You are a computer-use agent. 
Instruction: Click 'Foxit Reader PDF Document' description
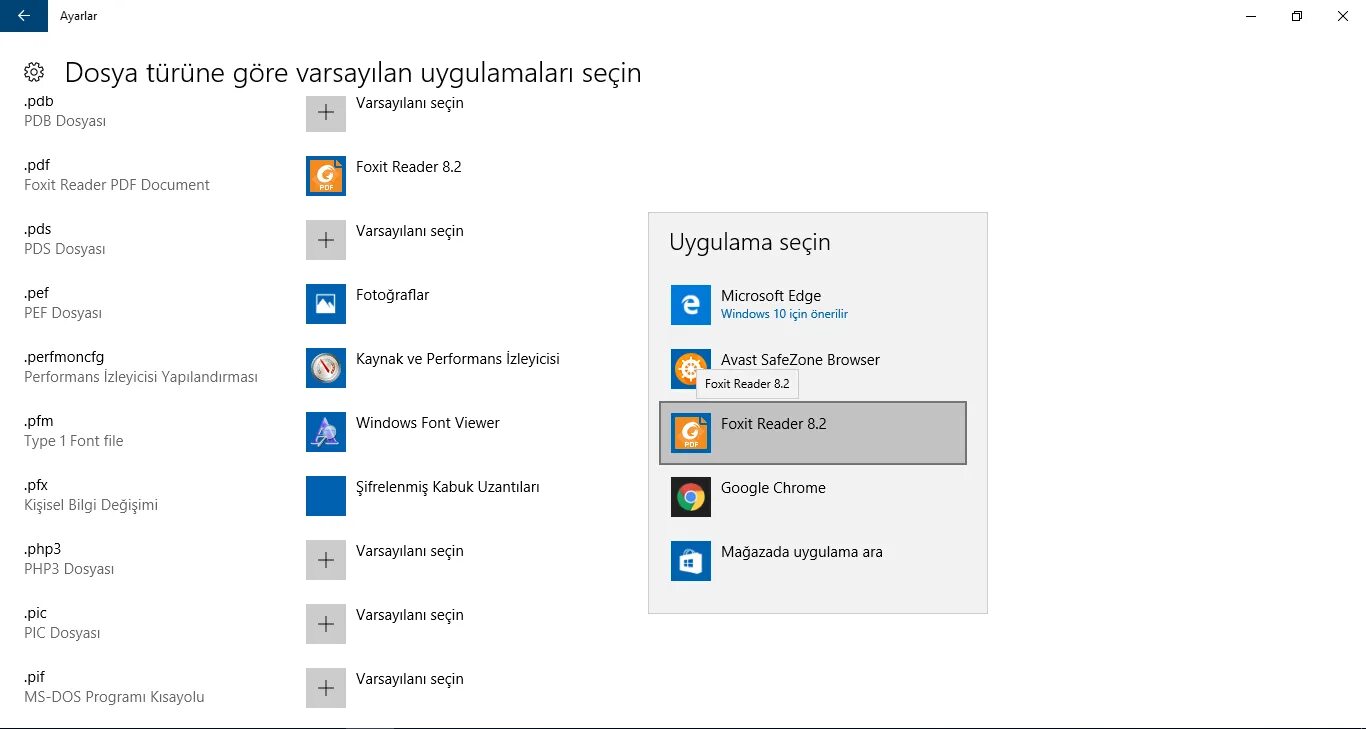(117, 185)
